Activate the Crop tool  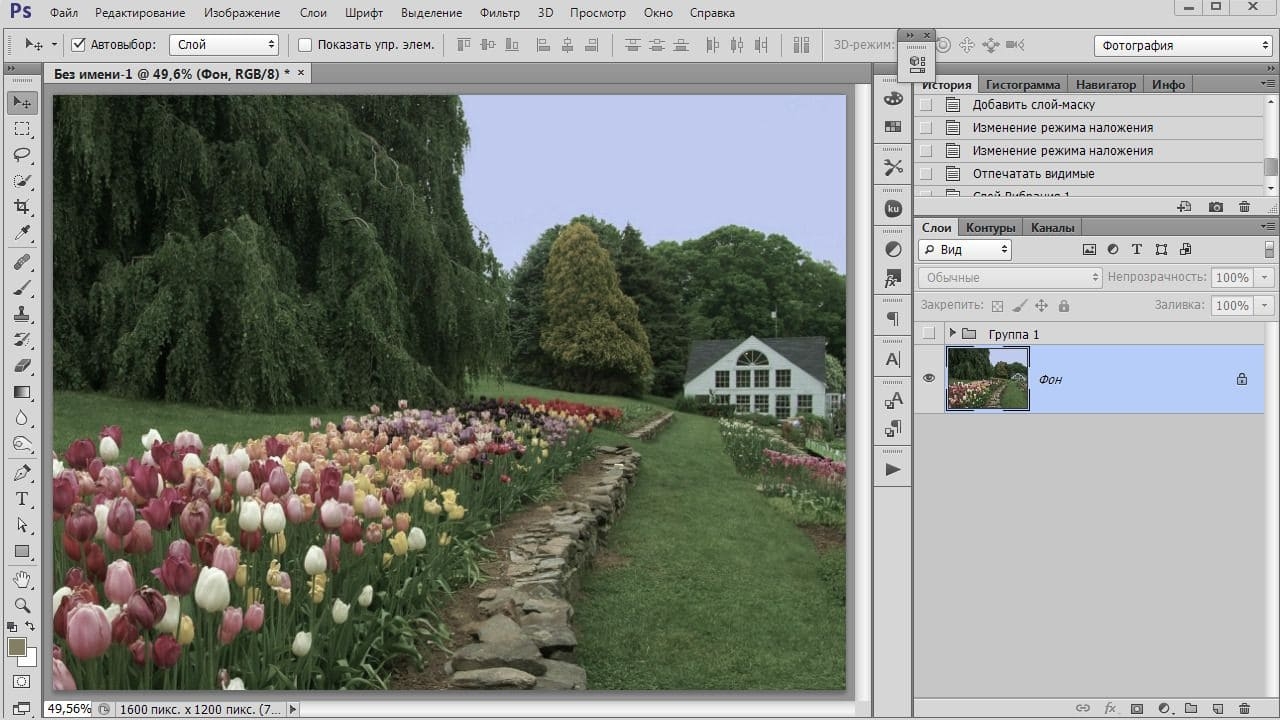pos(22,207)
